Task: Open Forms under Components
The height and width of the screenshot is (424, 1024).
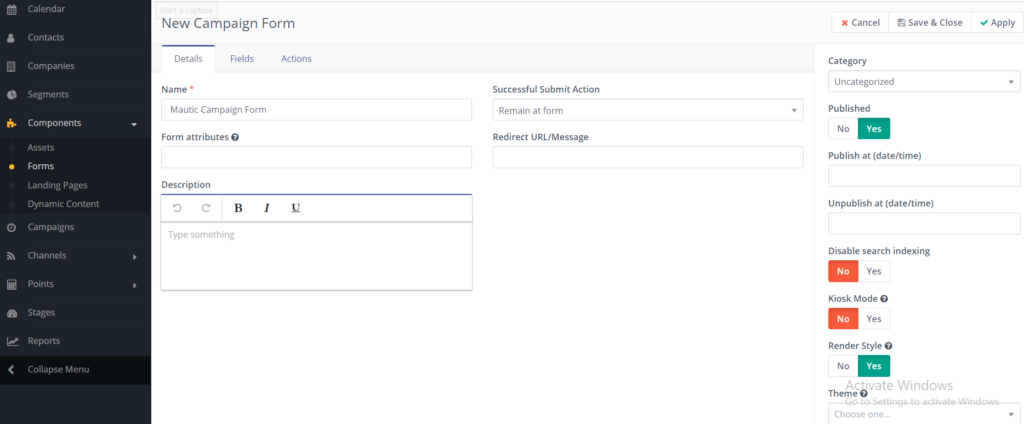Action: tap(40, 166)
